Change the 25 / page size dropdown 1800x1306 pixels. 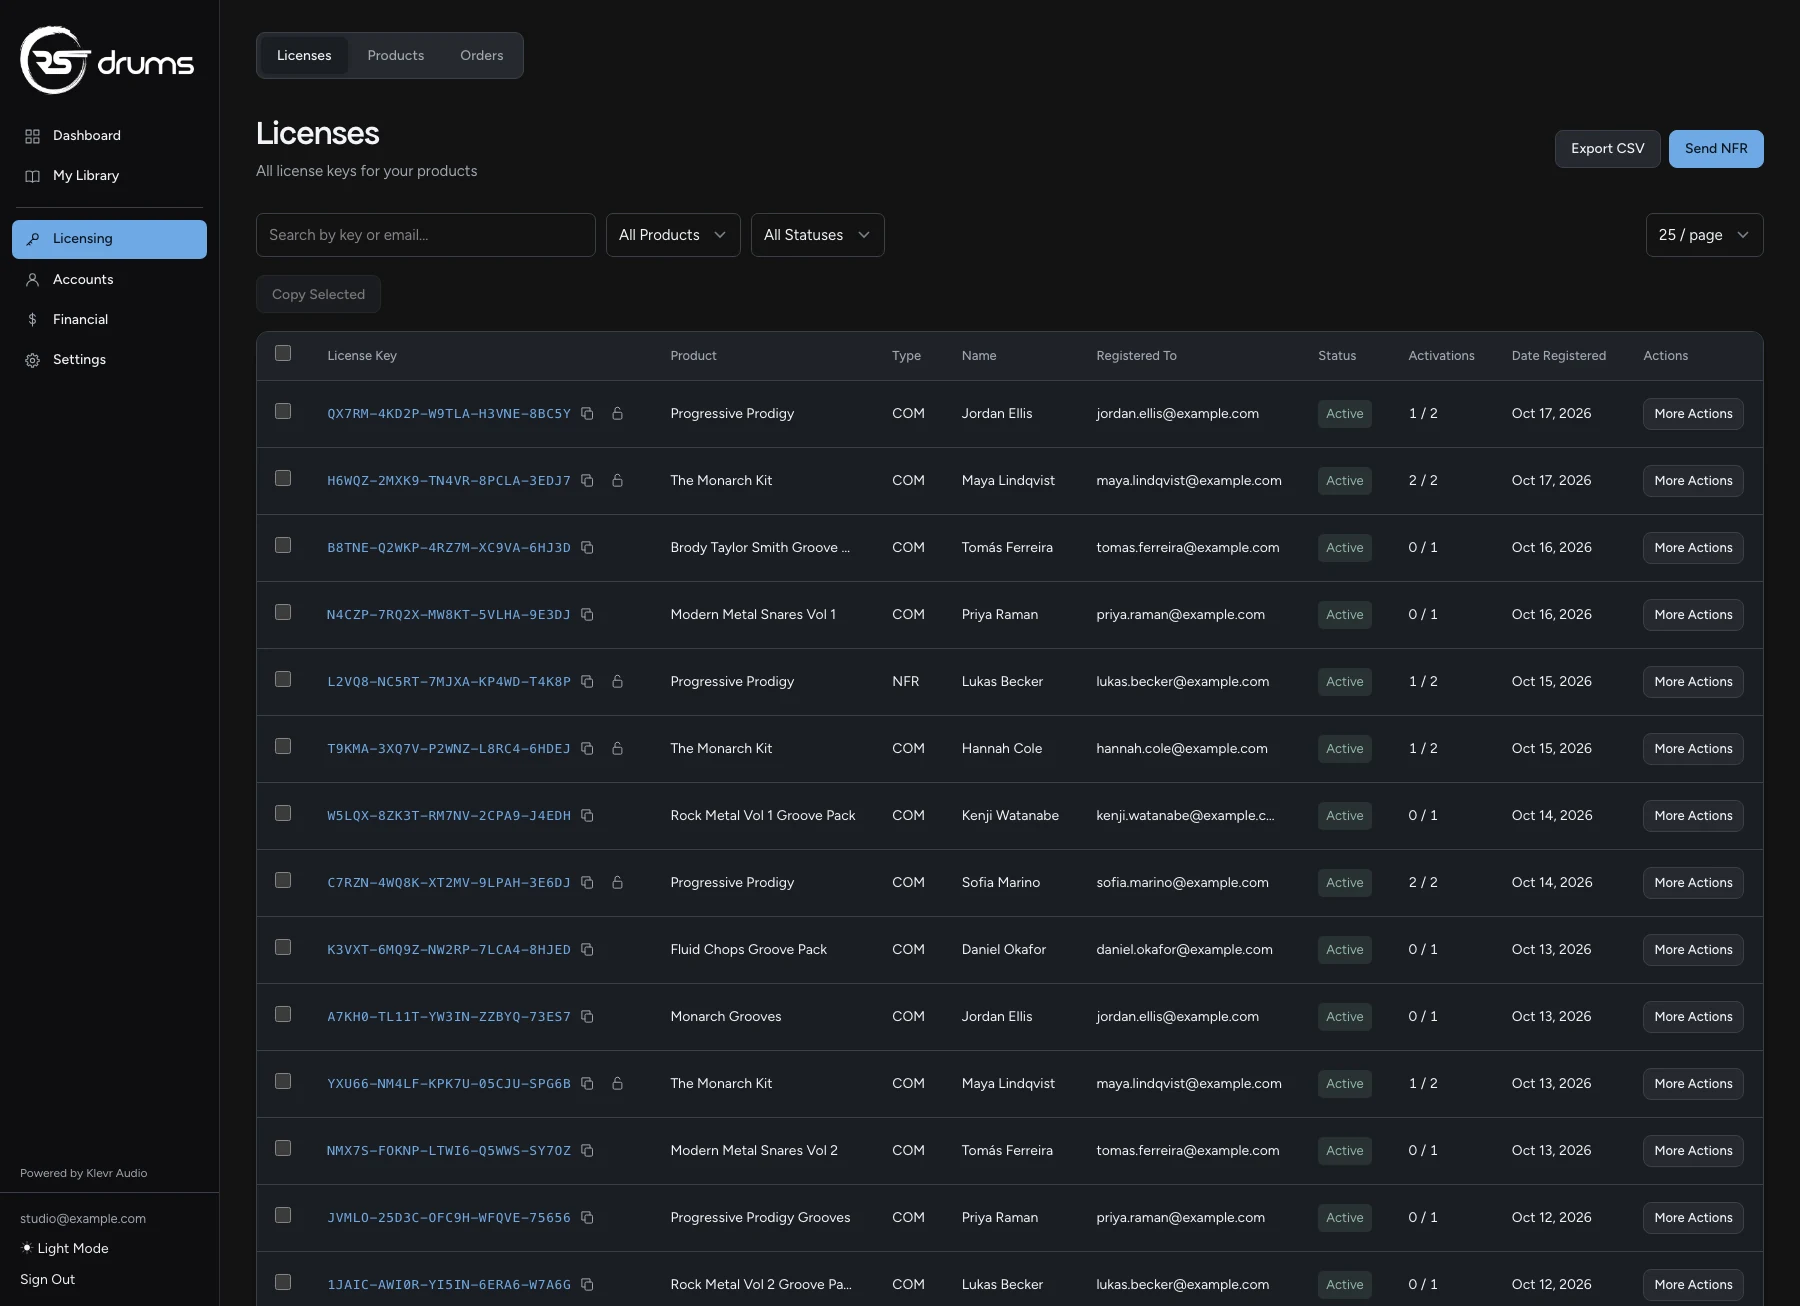1704,235
